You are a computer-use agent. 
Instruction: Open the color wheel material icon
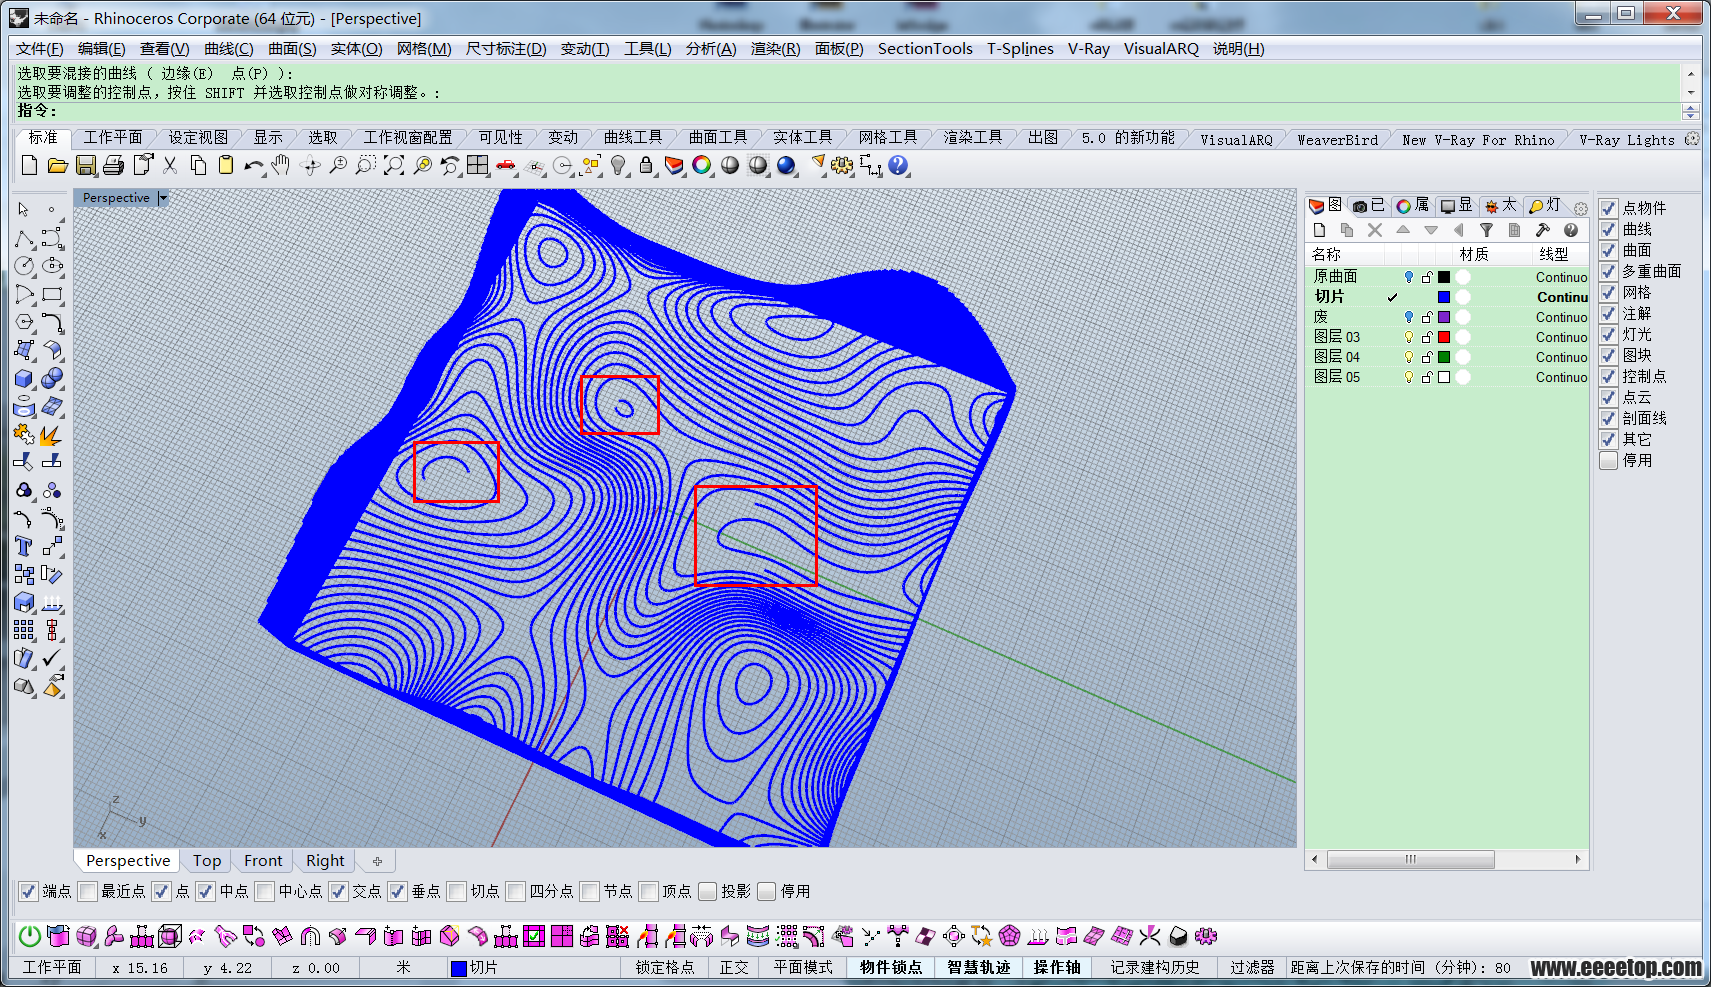[702, 165]
